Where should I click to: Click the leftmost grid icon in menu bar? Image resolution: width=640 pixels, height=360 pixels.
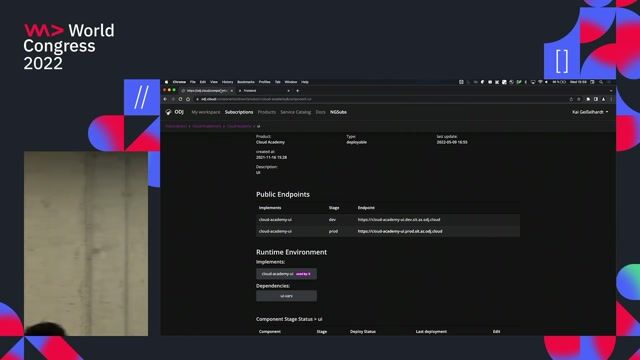click(x=461, y=82)
